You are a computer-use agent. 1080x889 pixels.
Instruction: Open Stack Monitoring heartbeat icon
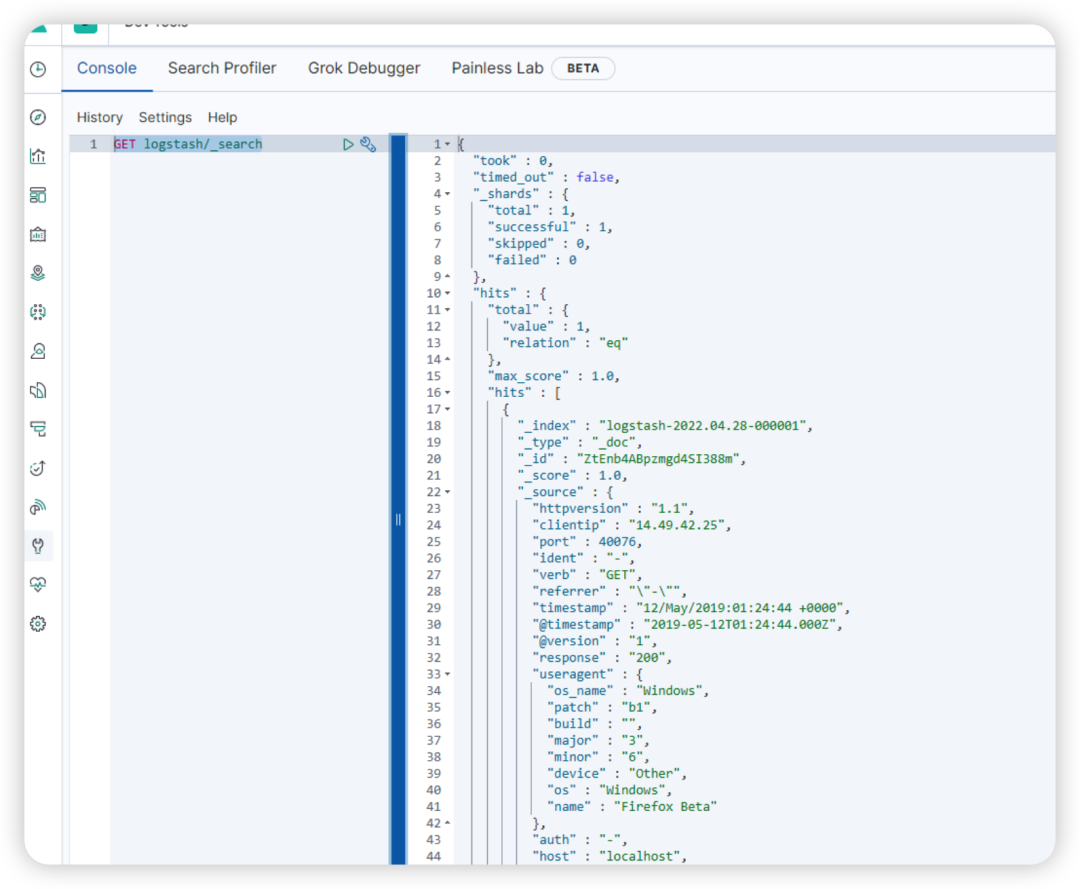coord(39,585)
